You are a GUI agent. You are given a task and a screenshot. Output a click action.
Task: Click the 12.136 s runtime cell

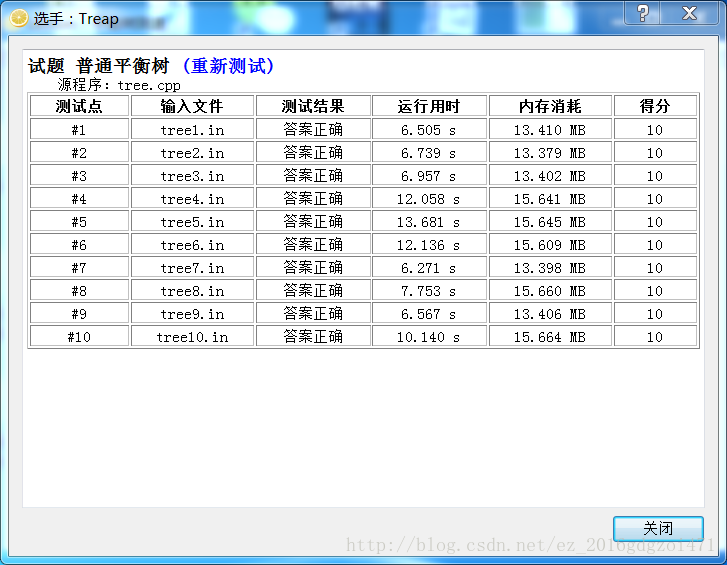tap(429, 245)
